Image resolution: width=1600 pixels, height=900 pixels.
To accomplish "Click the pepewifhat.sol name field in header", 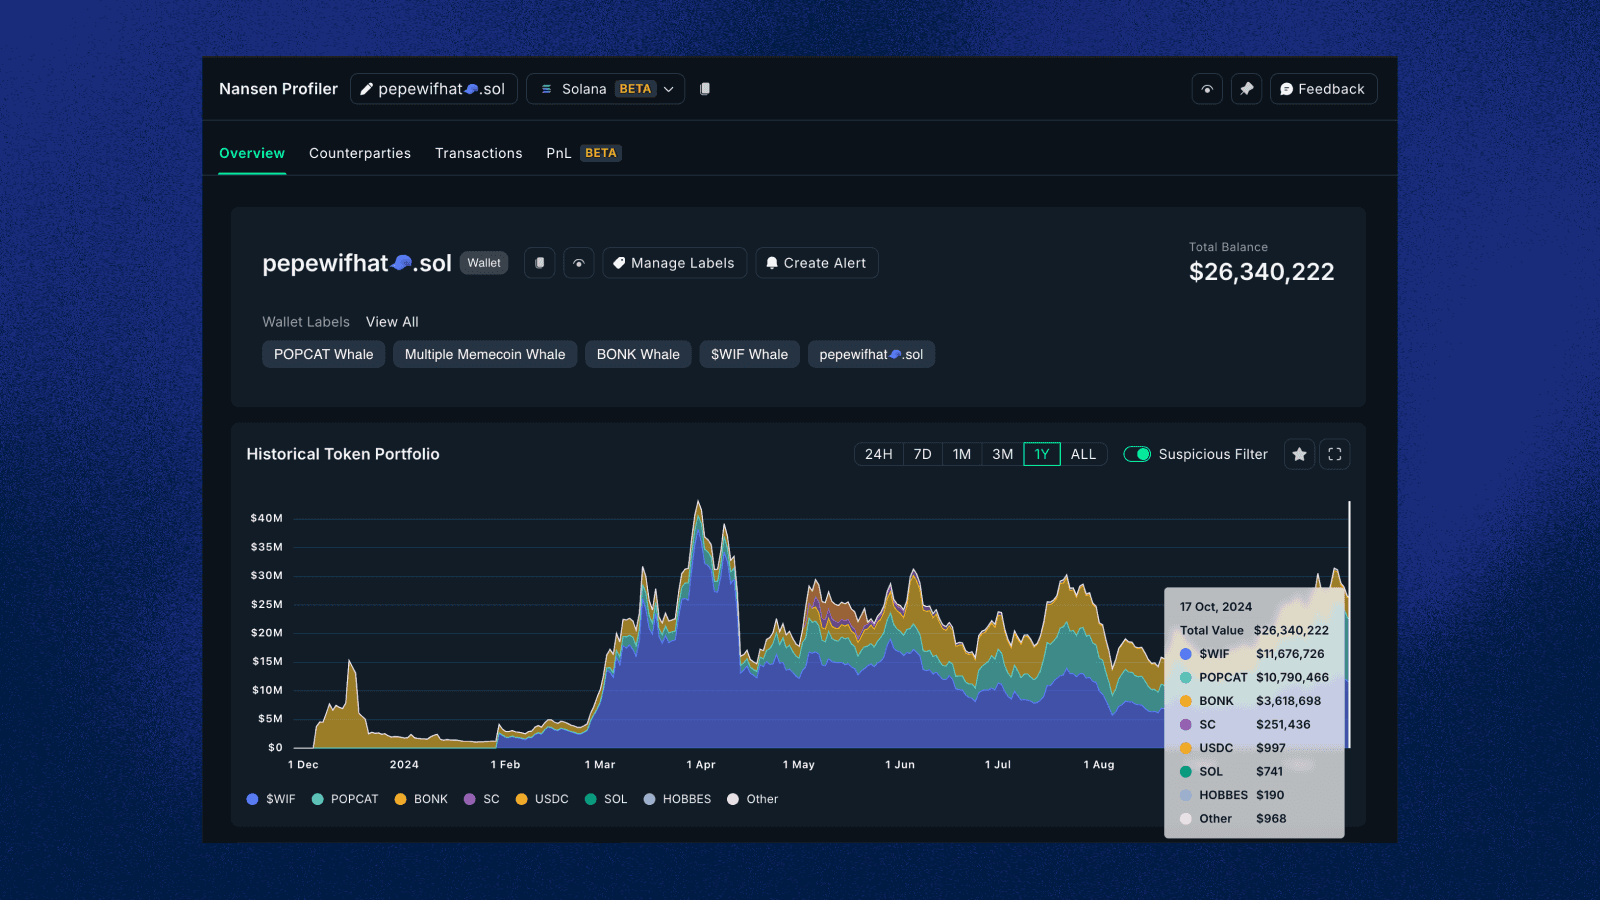I will pos(434,89).
